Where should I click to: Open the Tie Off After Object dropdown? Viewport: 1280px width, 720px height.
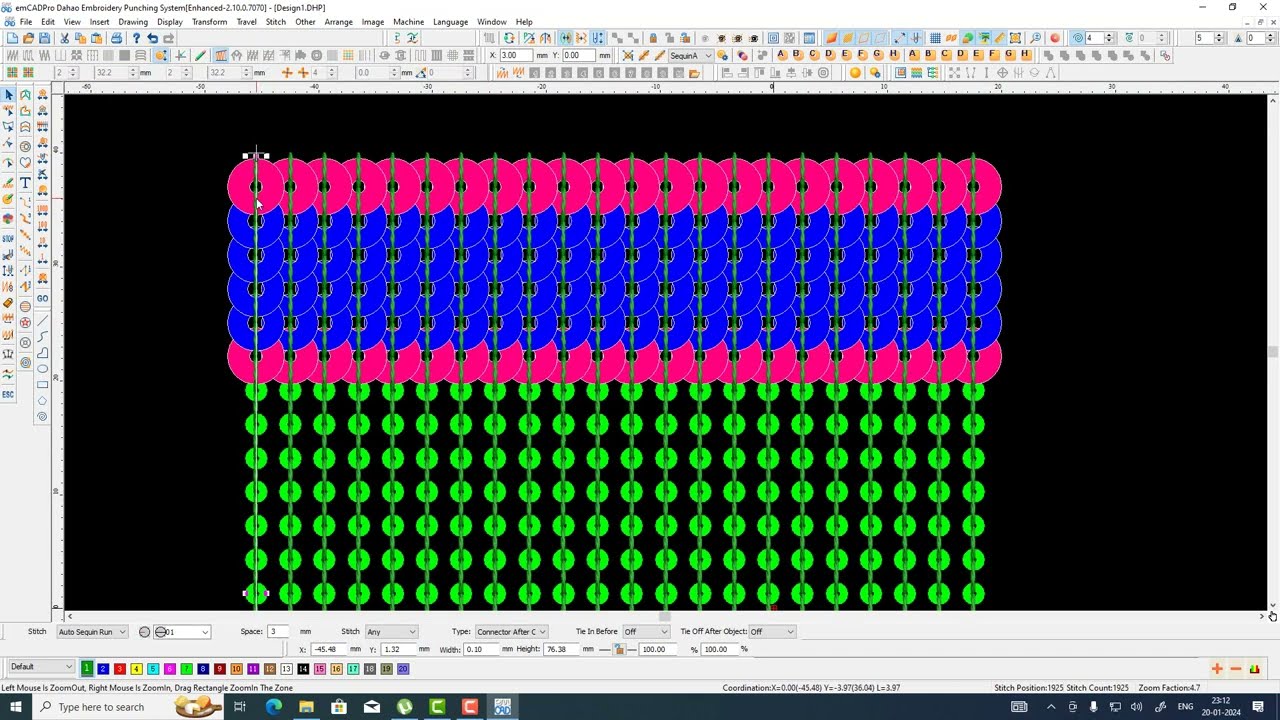[x=773, y=632]
